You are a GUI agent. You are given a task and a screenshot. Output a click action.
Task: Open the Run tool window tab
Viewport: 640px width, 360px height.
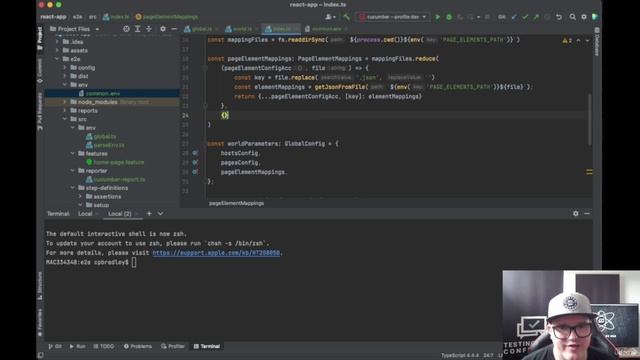tap(78, 346)
